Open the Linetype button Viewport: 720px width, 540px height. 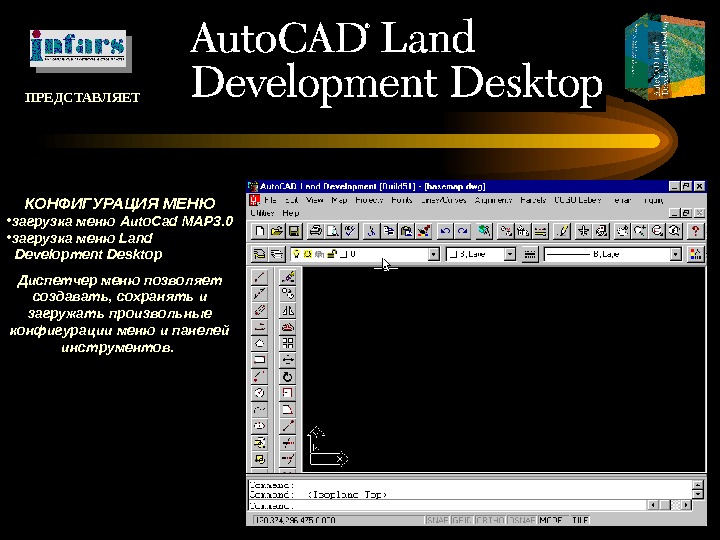[x=529, y=254]
